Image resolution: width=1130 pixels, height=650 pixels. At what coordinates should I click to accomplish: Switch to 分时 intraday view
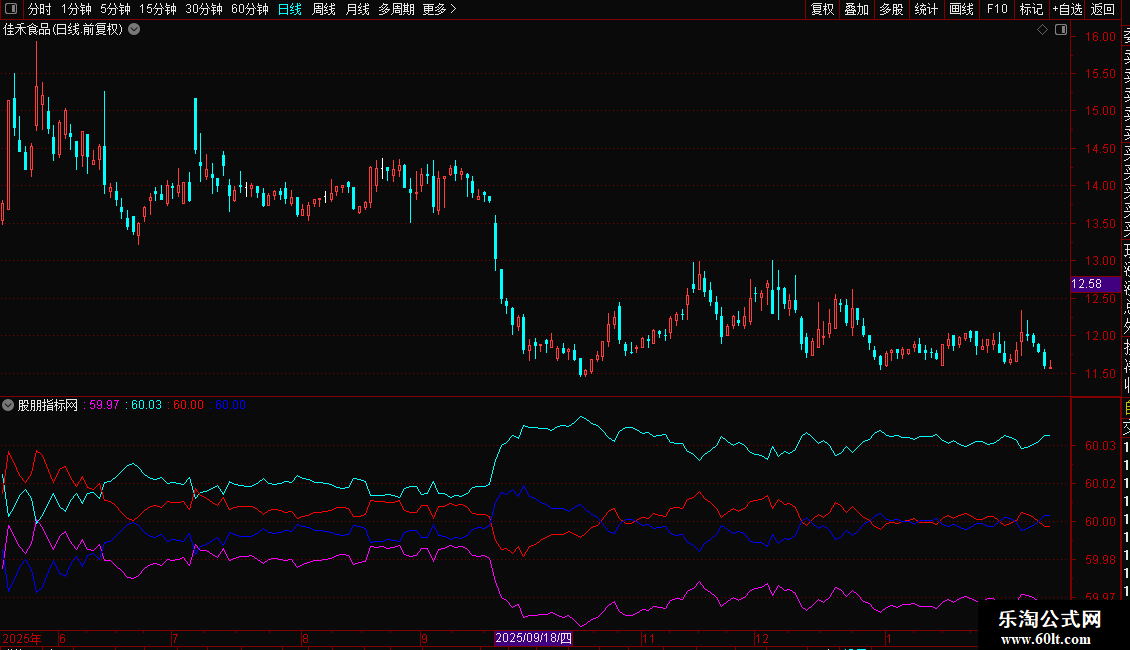point(39,9)
